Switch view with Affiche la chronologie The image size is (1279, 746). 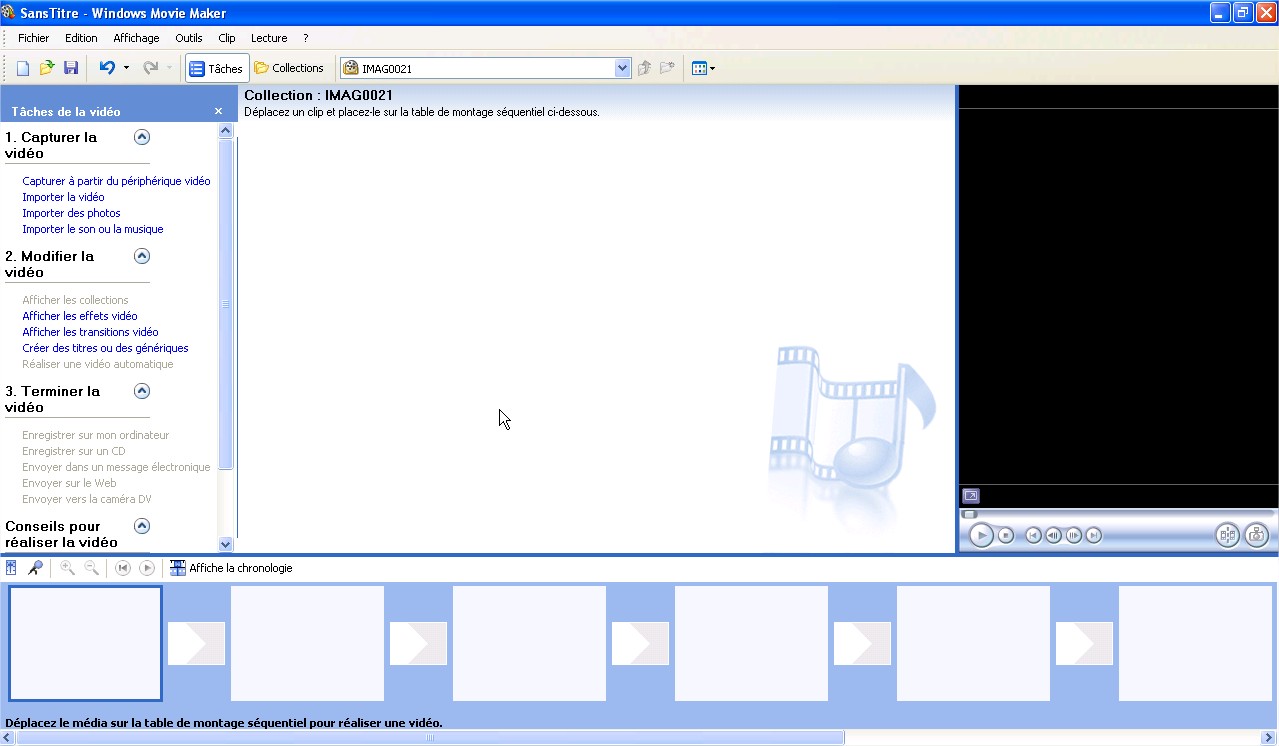point(231,568)
